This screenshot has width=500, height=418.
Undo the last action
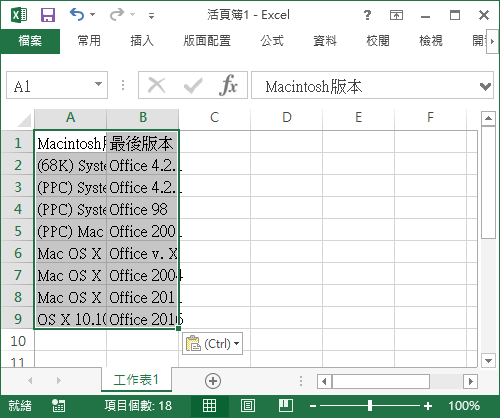(77, 15)
